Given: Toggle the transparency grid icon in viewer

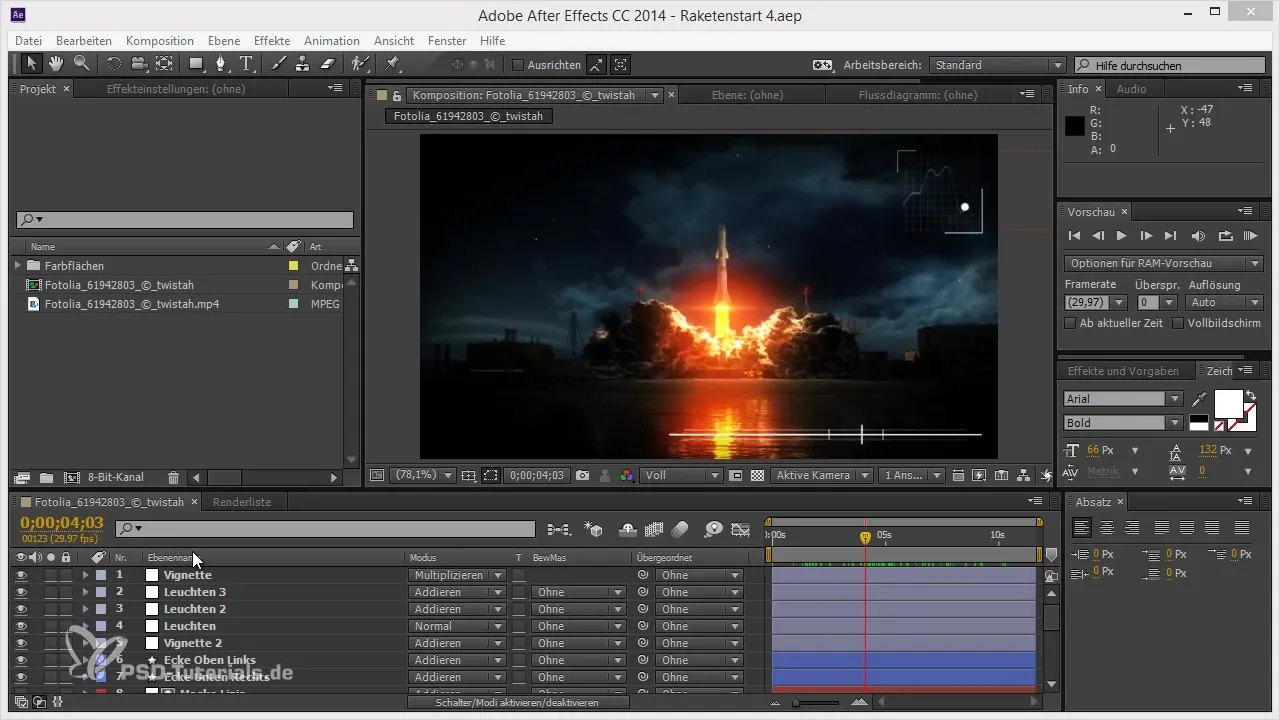Looking at the screenshot, I should pyautogui.click(x=758, y=475).
